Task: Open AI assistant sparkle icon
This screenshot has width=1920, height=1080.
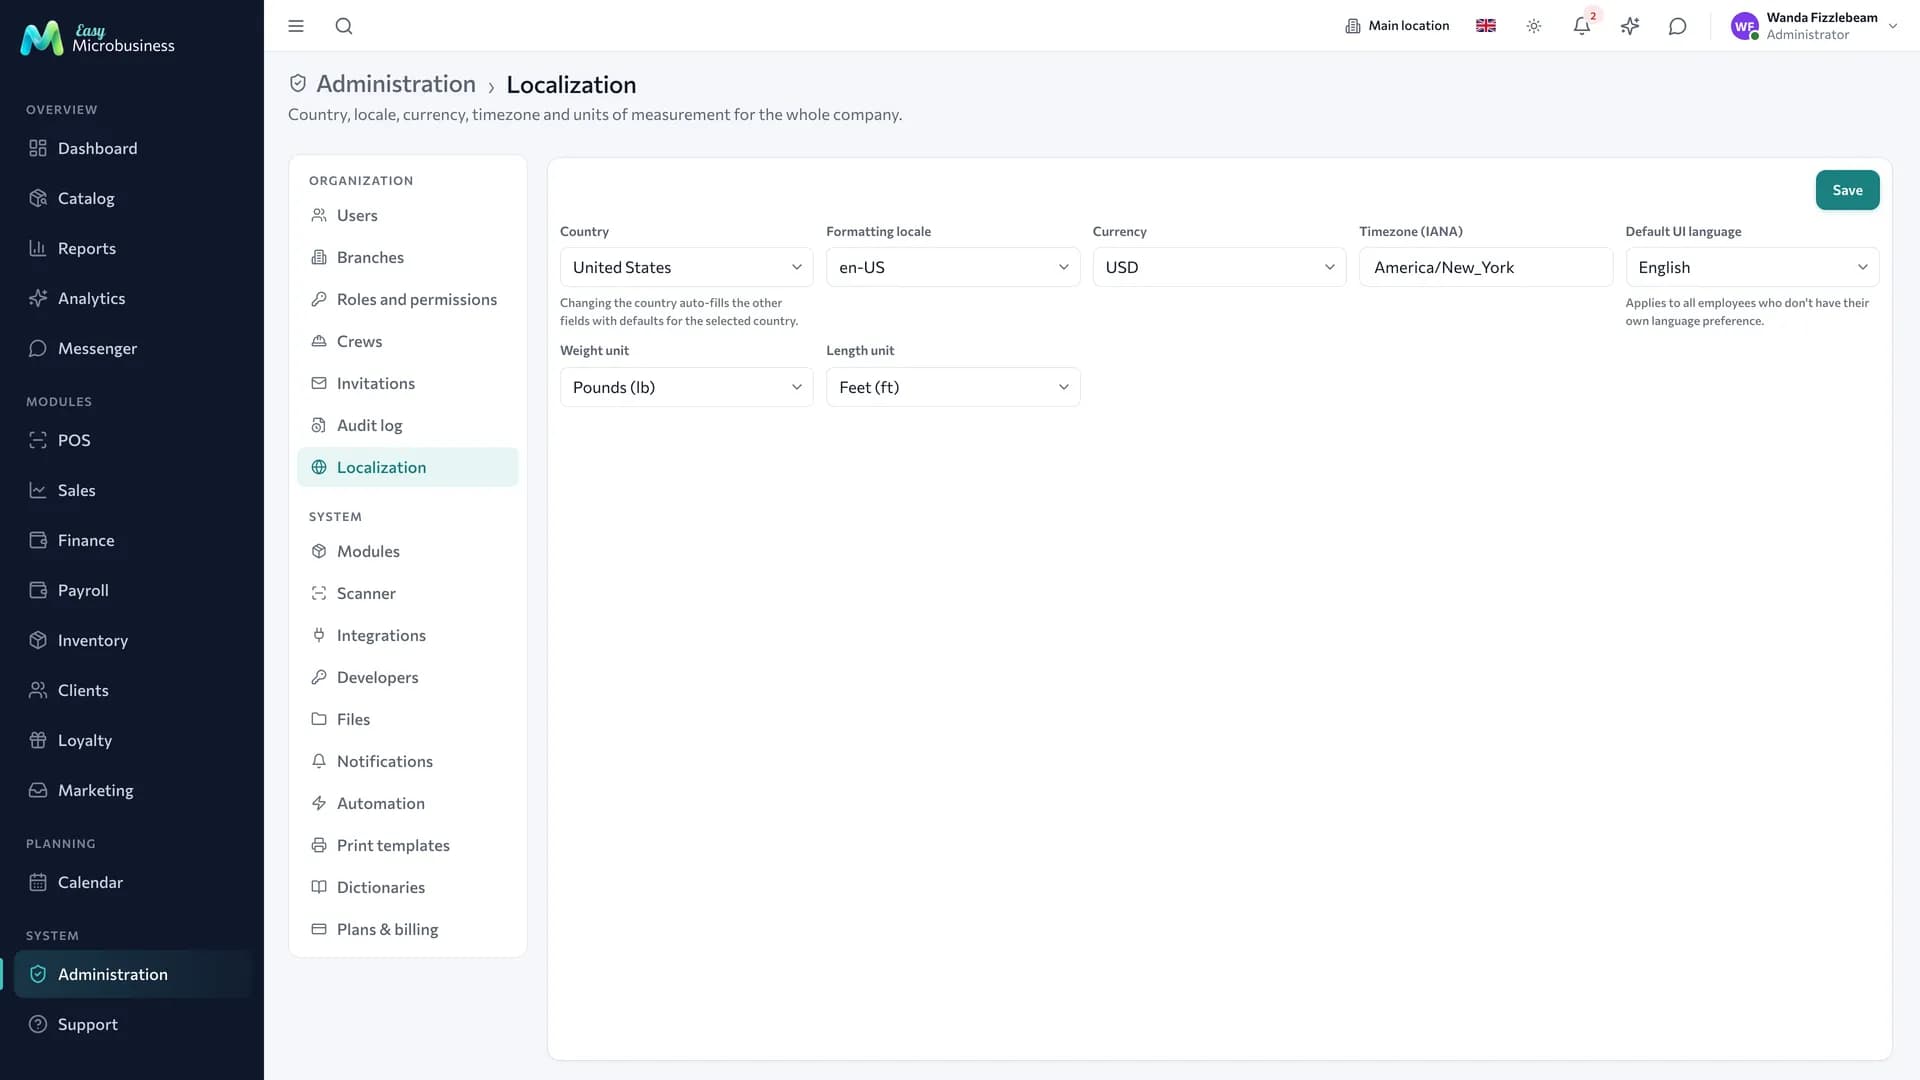Action: tap(1630, 26)
